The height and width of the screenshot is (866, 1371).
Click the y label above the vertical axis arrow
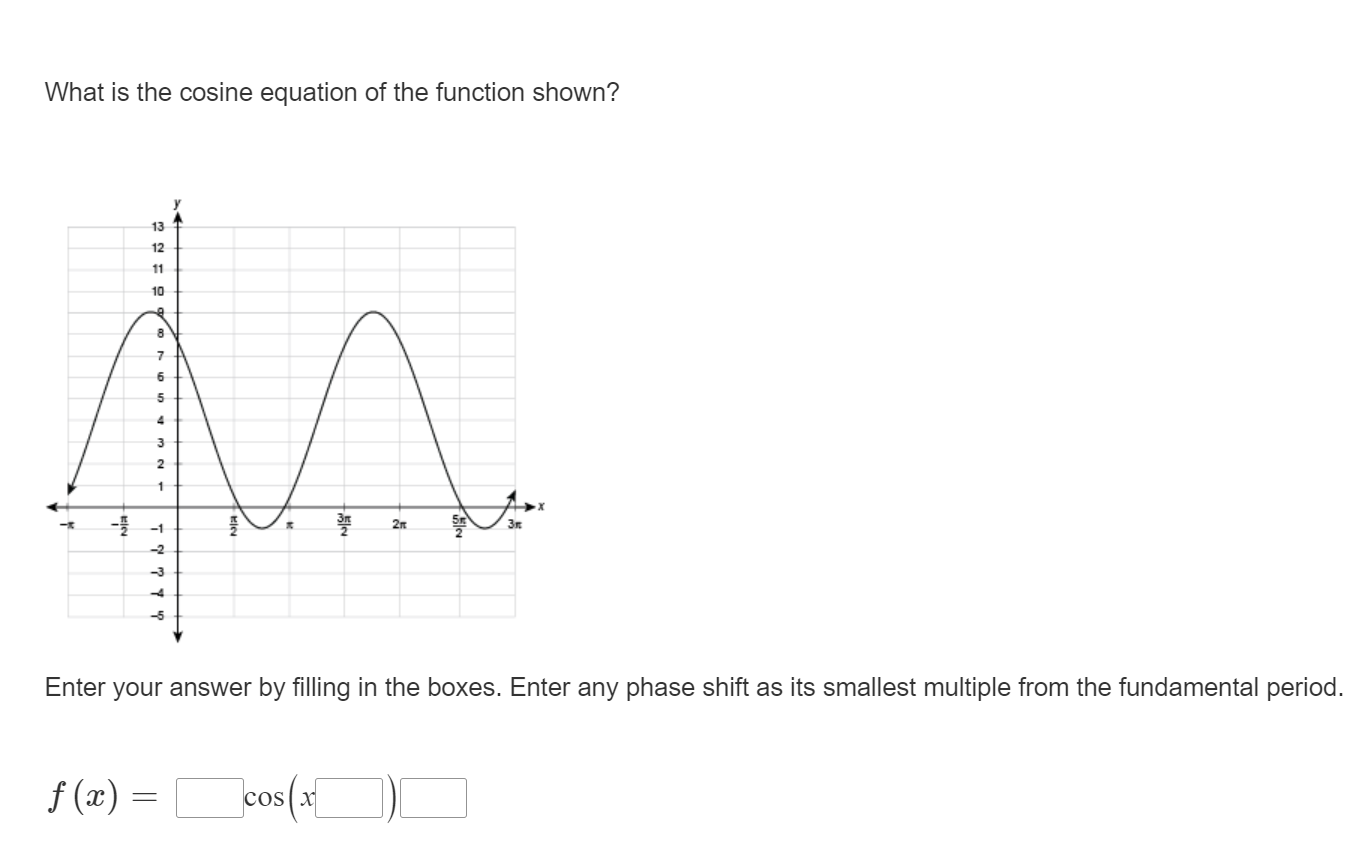click(176, 202)
